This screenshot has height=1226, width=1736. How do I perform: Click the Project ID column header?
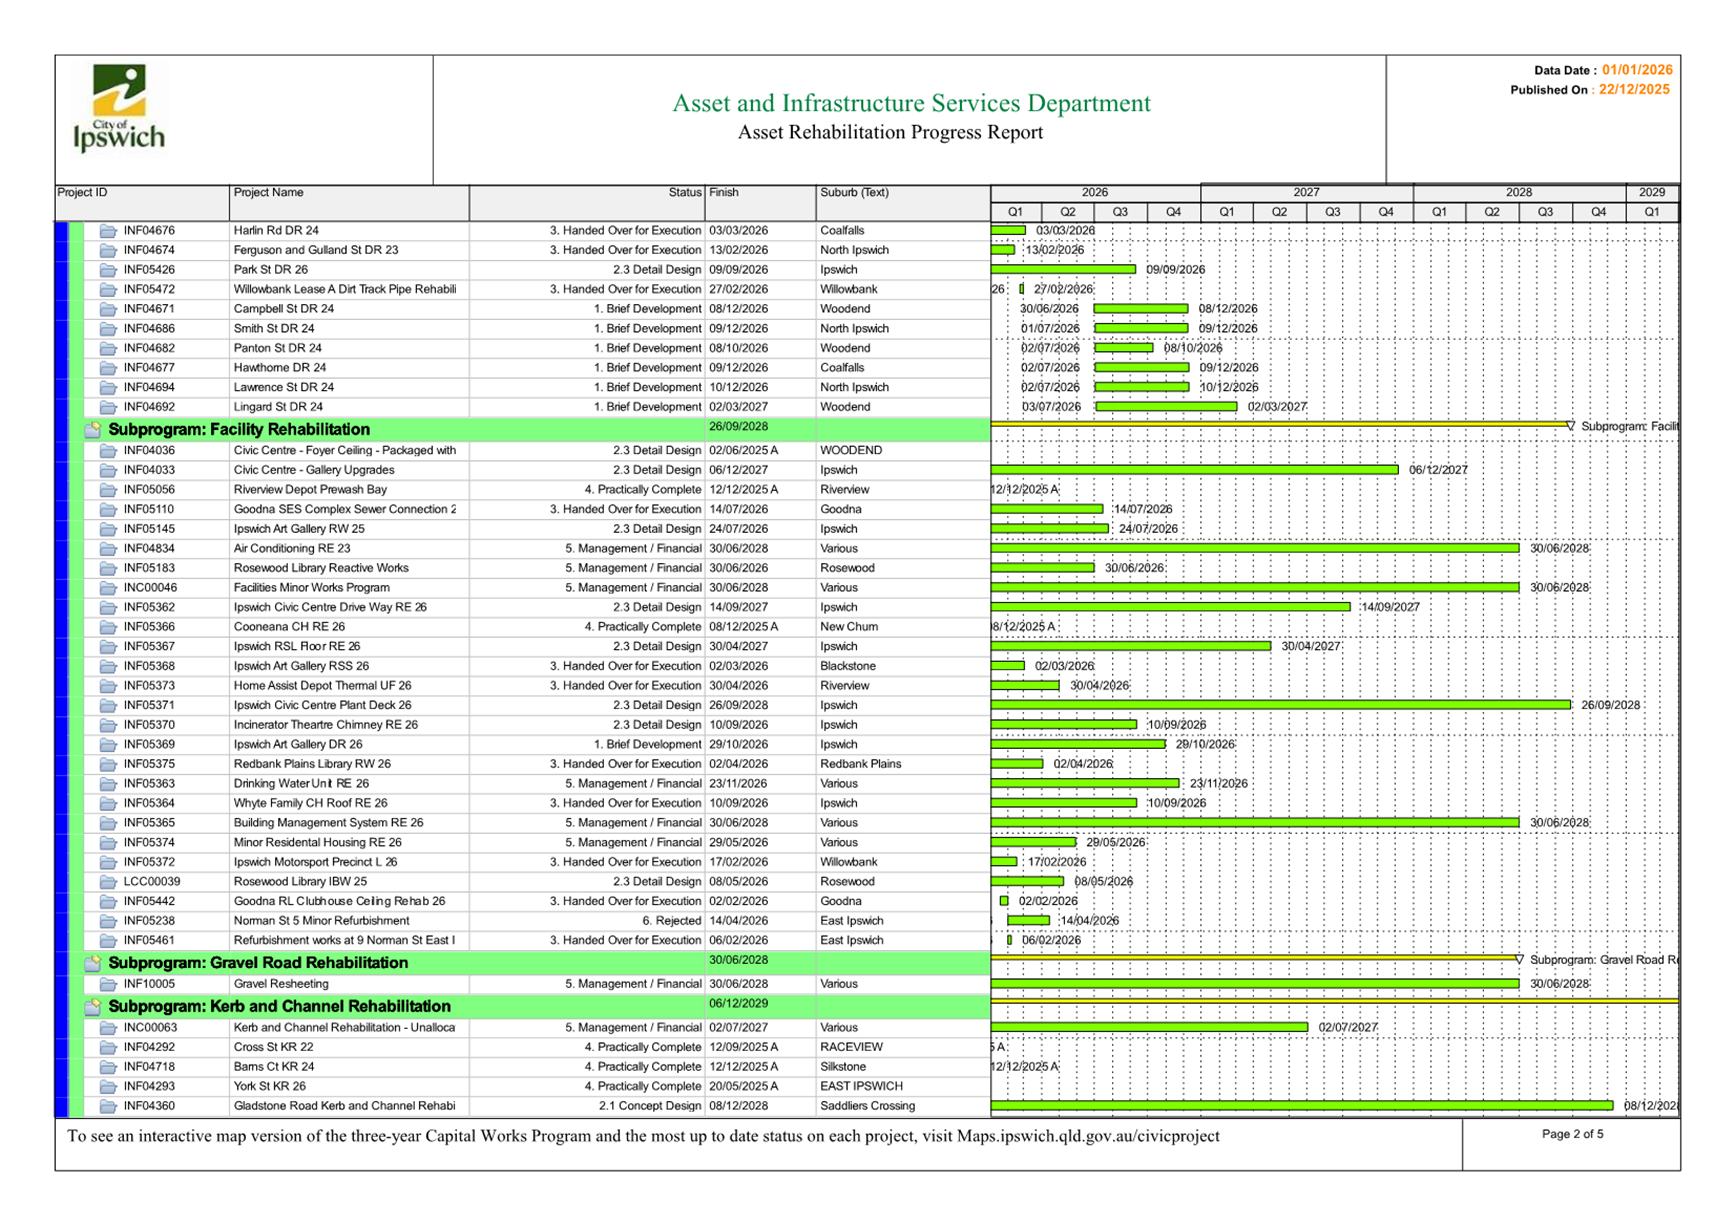[82, 193]
